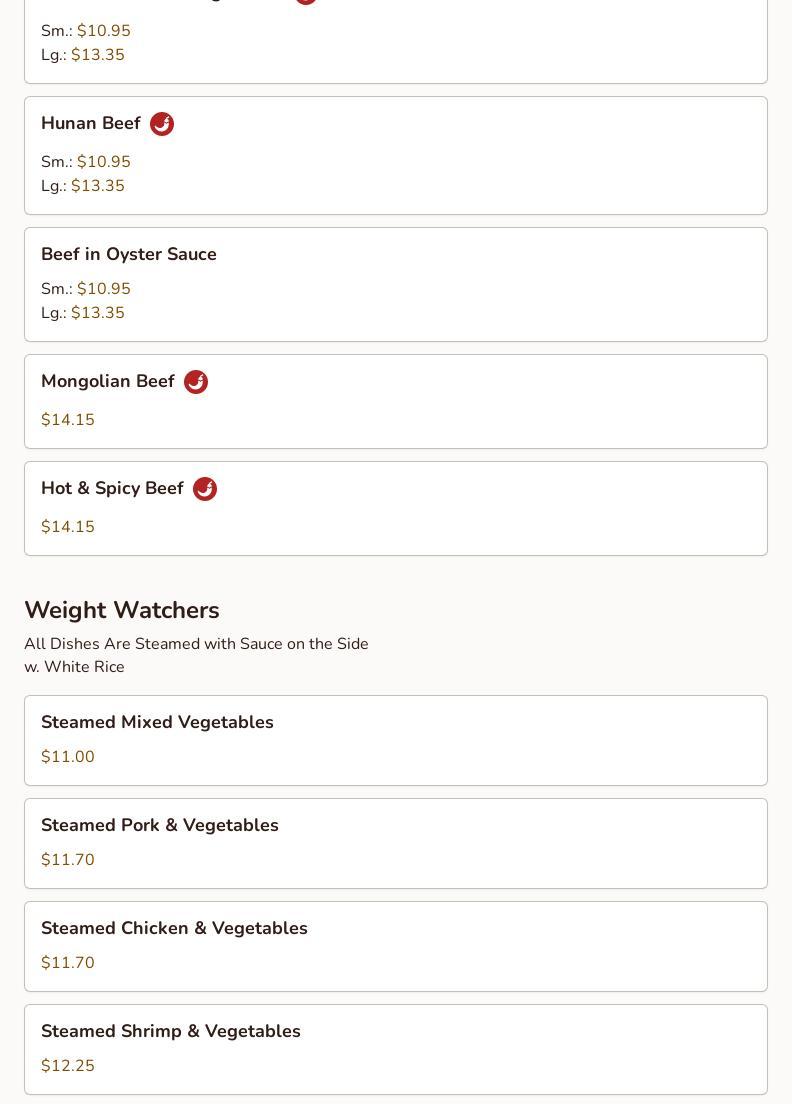This screenshot has width=792, height=1104.
Task: Click the Weight Watchers section heading
Action: tap(122, 610)
